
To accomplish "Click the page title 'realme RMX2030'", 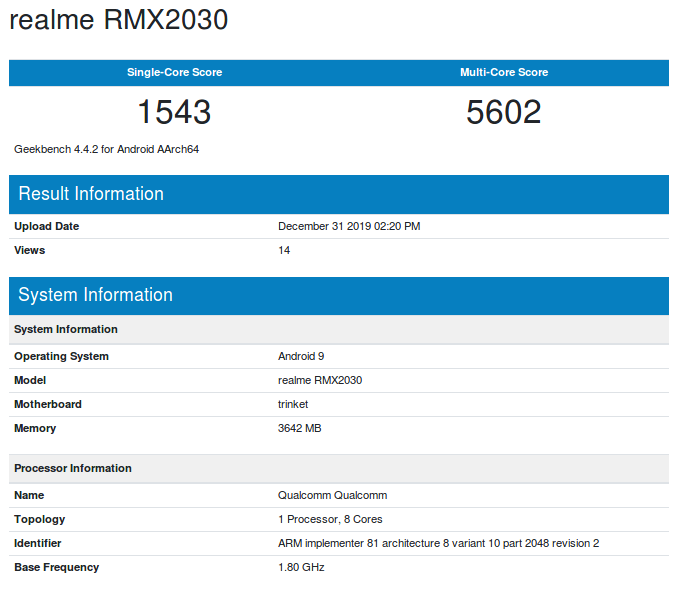I will (118, 20).
